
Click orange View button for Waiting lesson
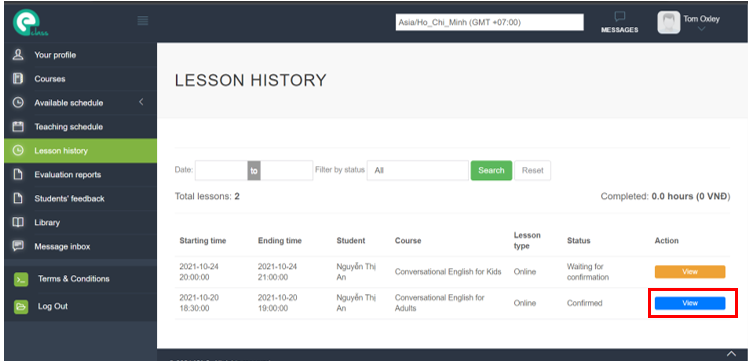click(x=690, y=272)
